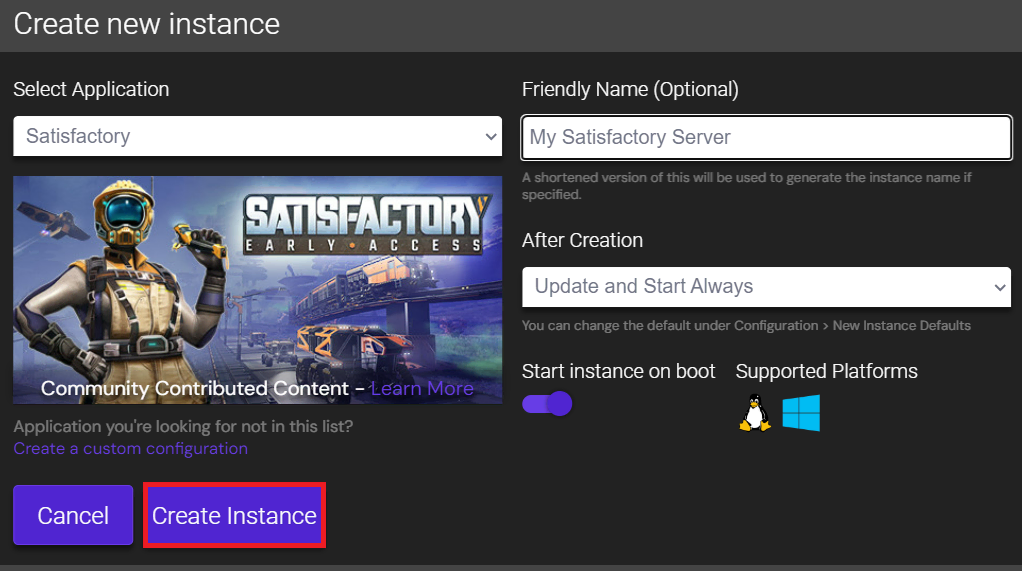Click the Create new instance dialog title
The width and height of the screenshot is (1022, 571).
147,24
